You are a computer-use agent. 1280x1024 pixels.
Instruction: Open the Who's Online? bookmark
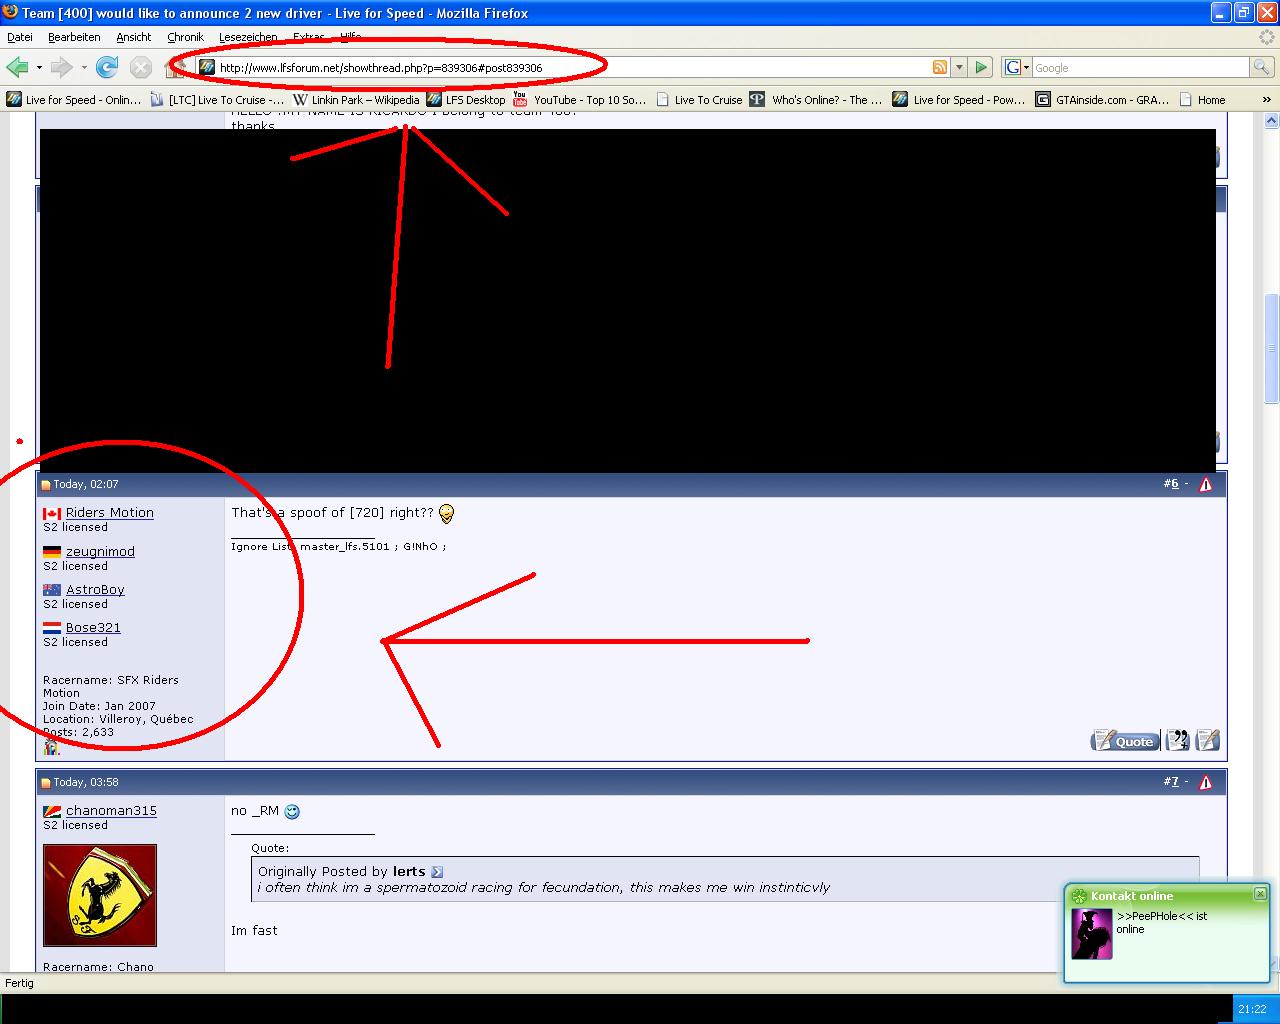[816, 100]
